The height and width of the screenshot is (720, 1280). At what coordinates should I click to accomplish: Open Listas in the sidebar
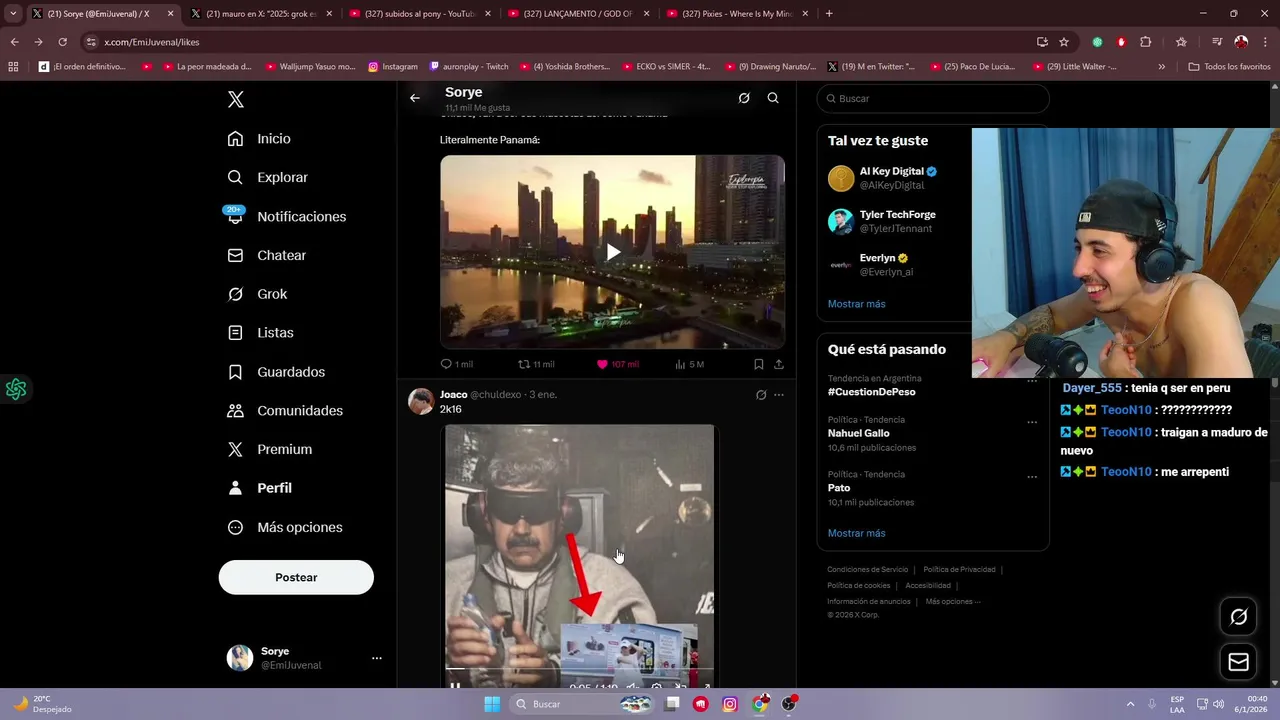[x=260, y=333]
